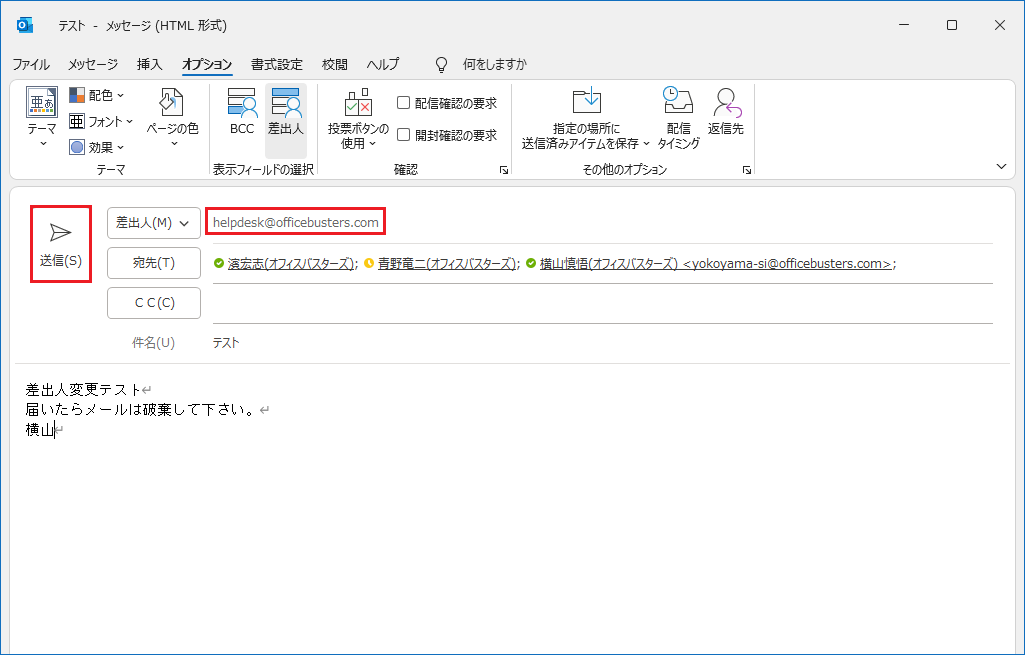Click the CC (C) button

(153, 303)
